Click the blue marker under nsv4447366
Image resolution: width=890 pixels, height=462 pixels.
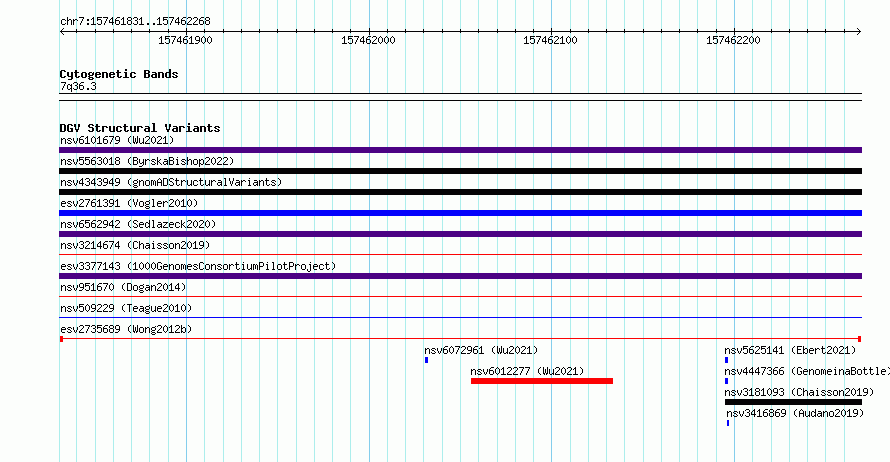(x=727, y=381)
